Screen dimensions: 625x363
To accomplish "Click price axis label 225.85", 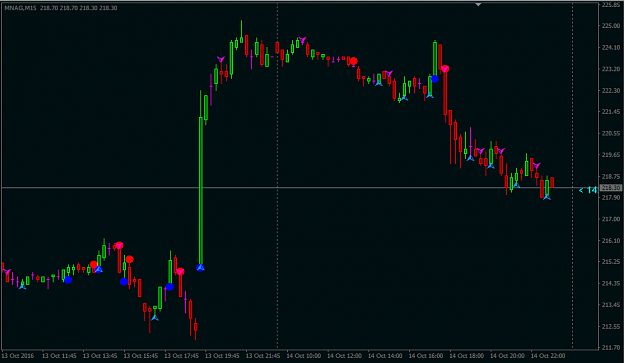I will (611, 5).
